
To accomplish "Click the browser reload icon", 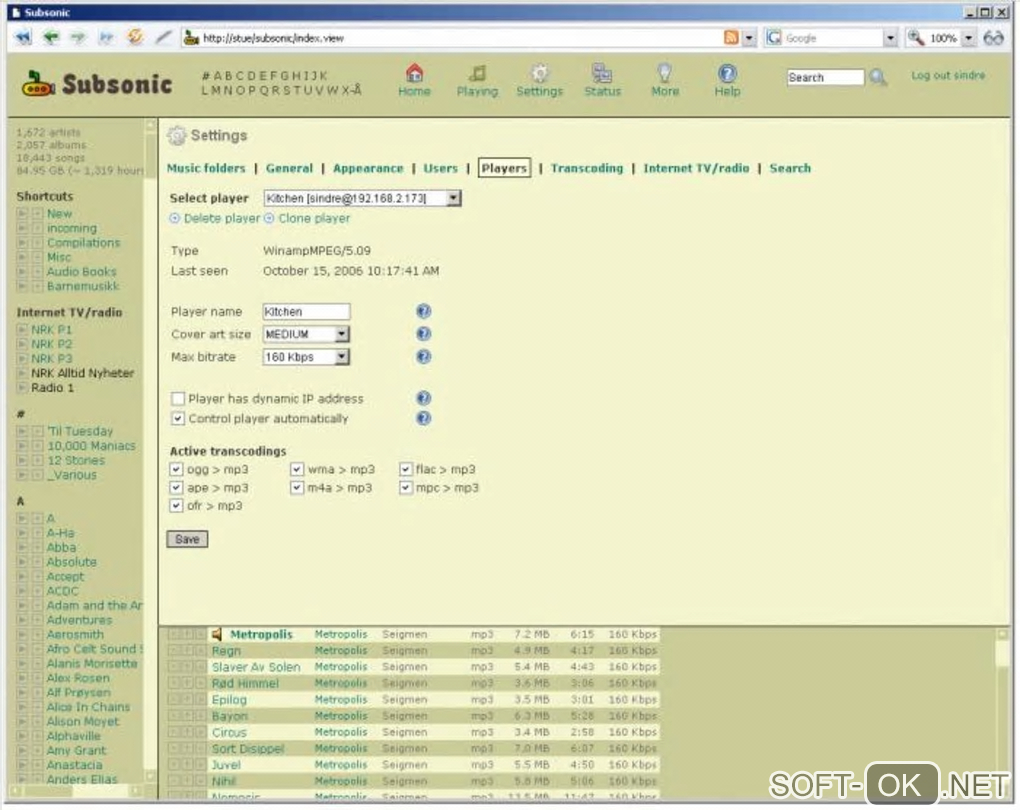I will 135,37.
